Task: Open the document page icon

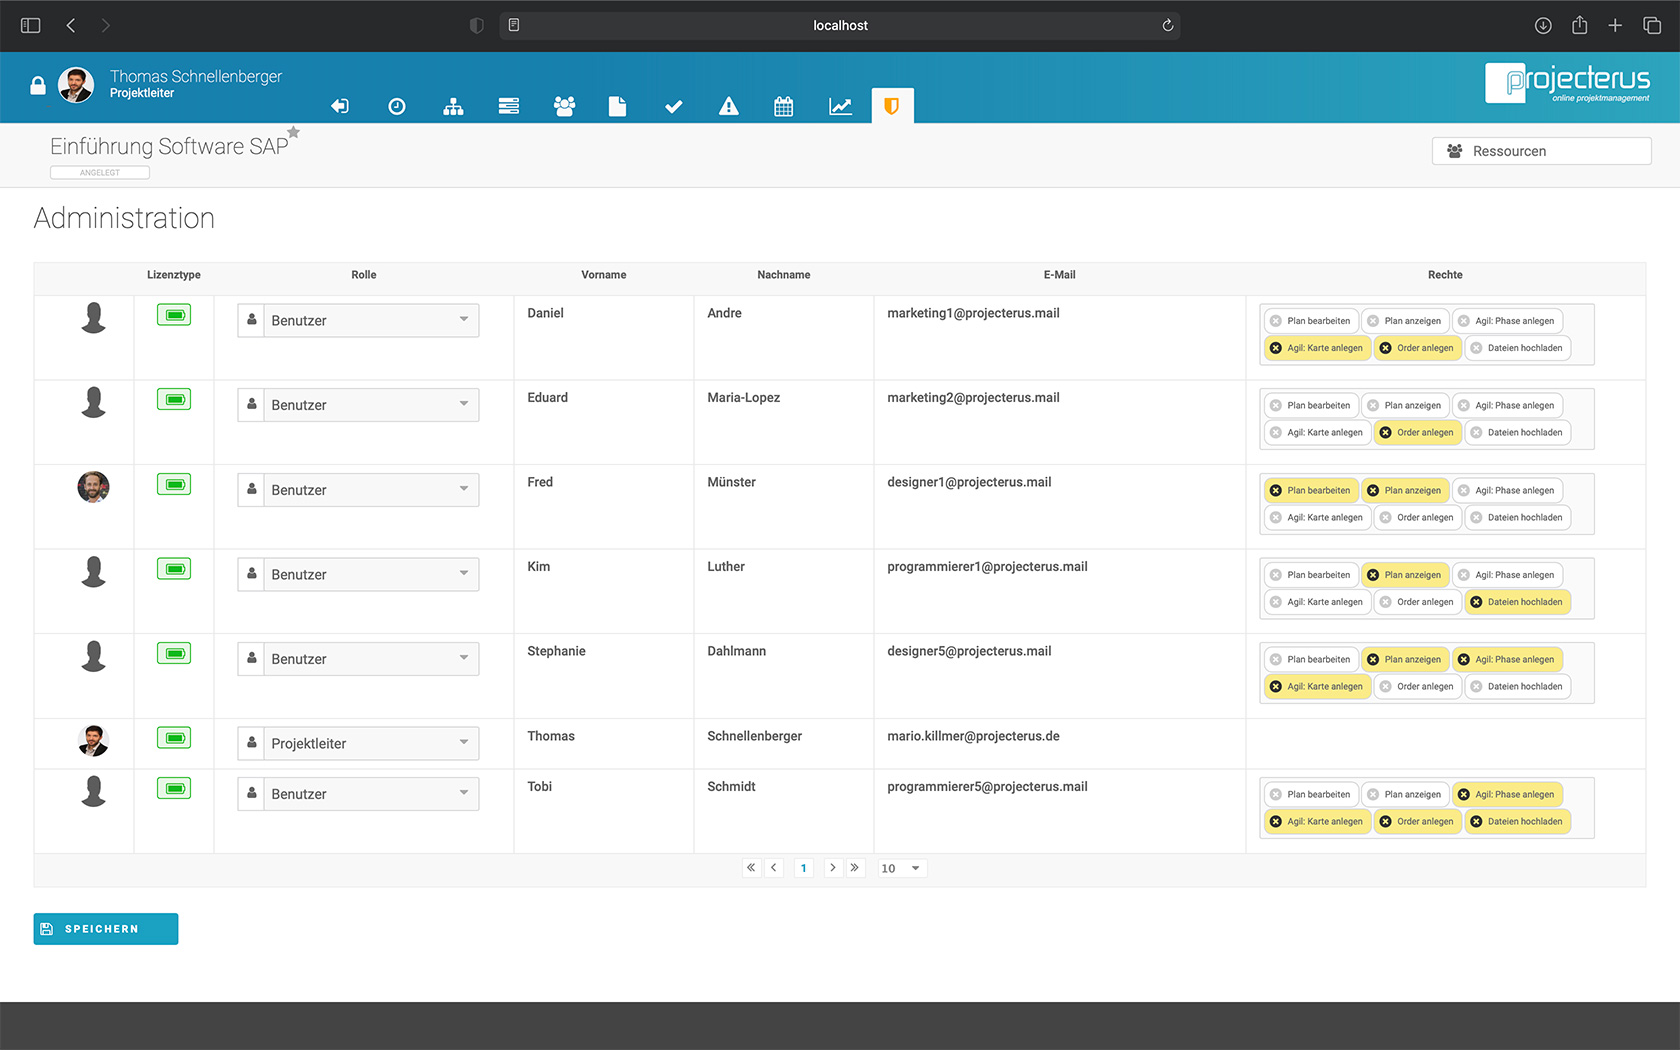Action: coord(617,106)
